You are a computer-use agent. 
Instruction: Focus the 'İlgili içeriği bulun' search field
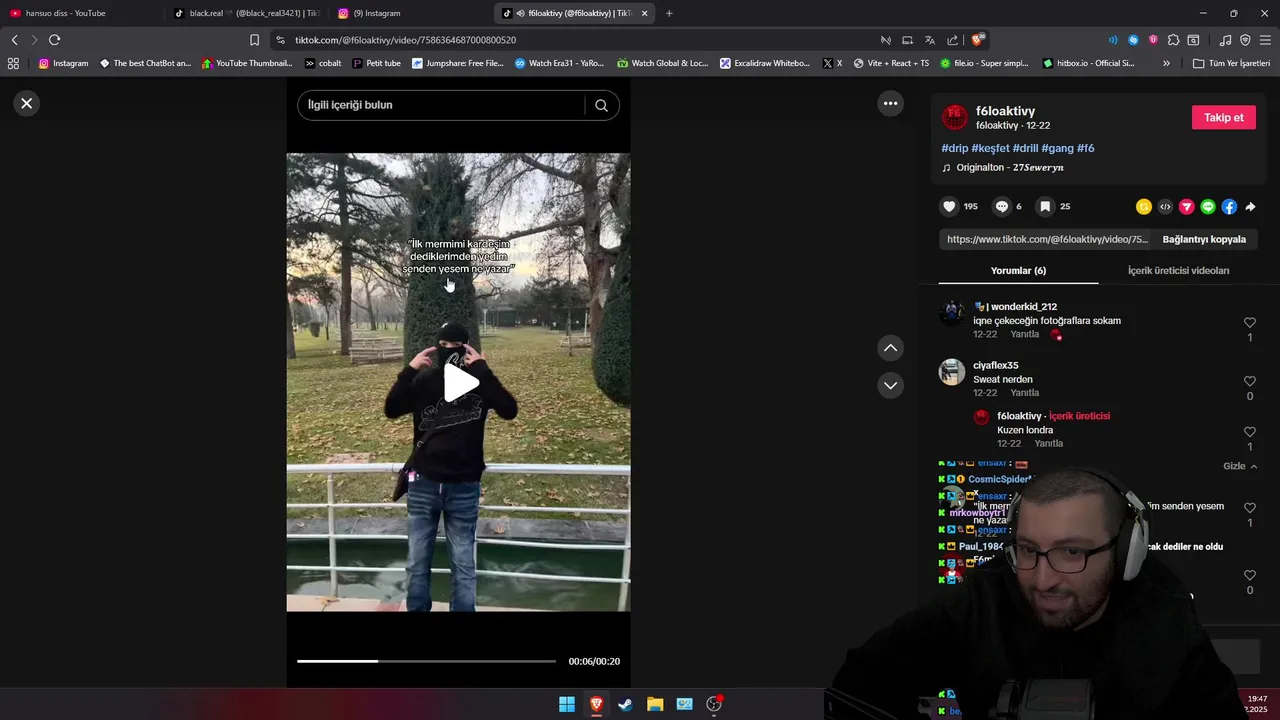[440, 105]
